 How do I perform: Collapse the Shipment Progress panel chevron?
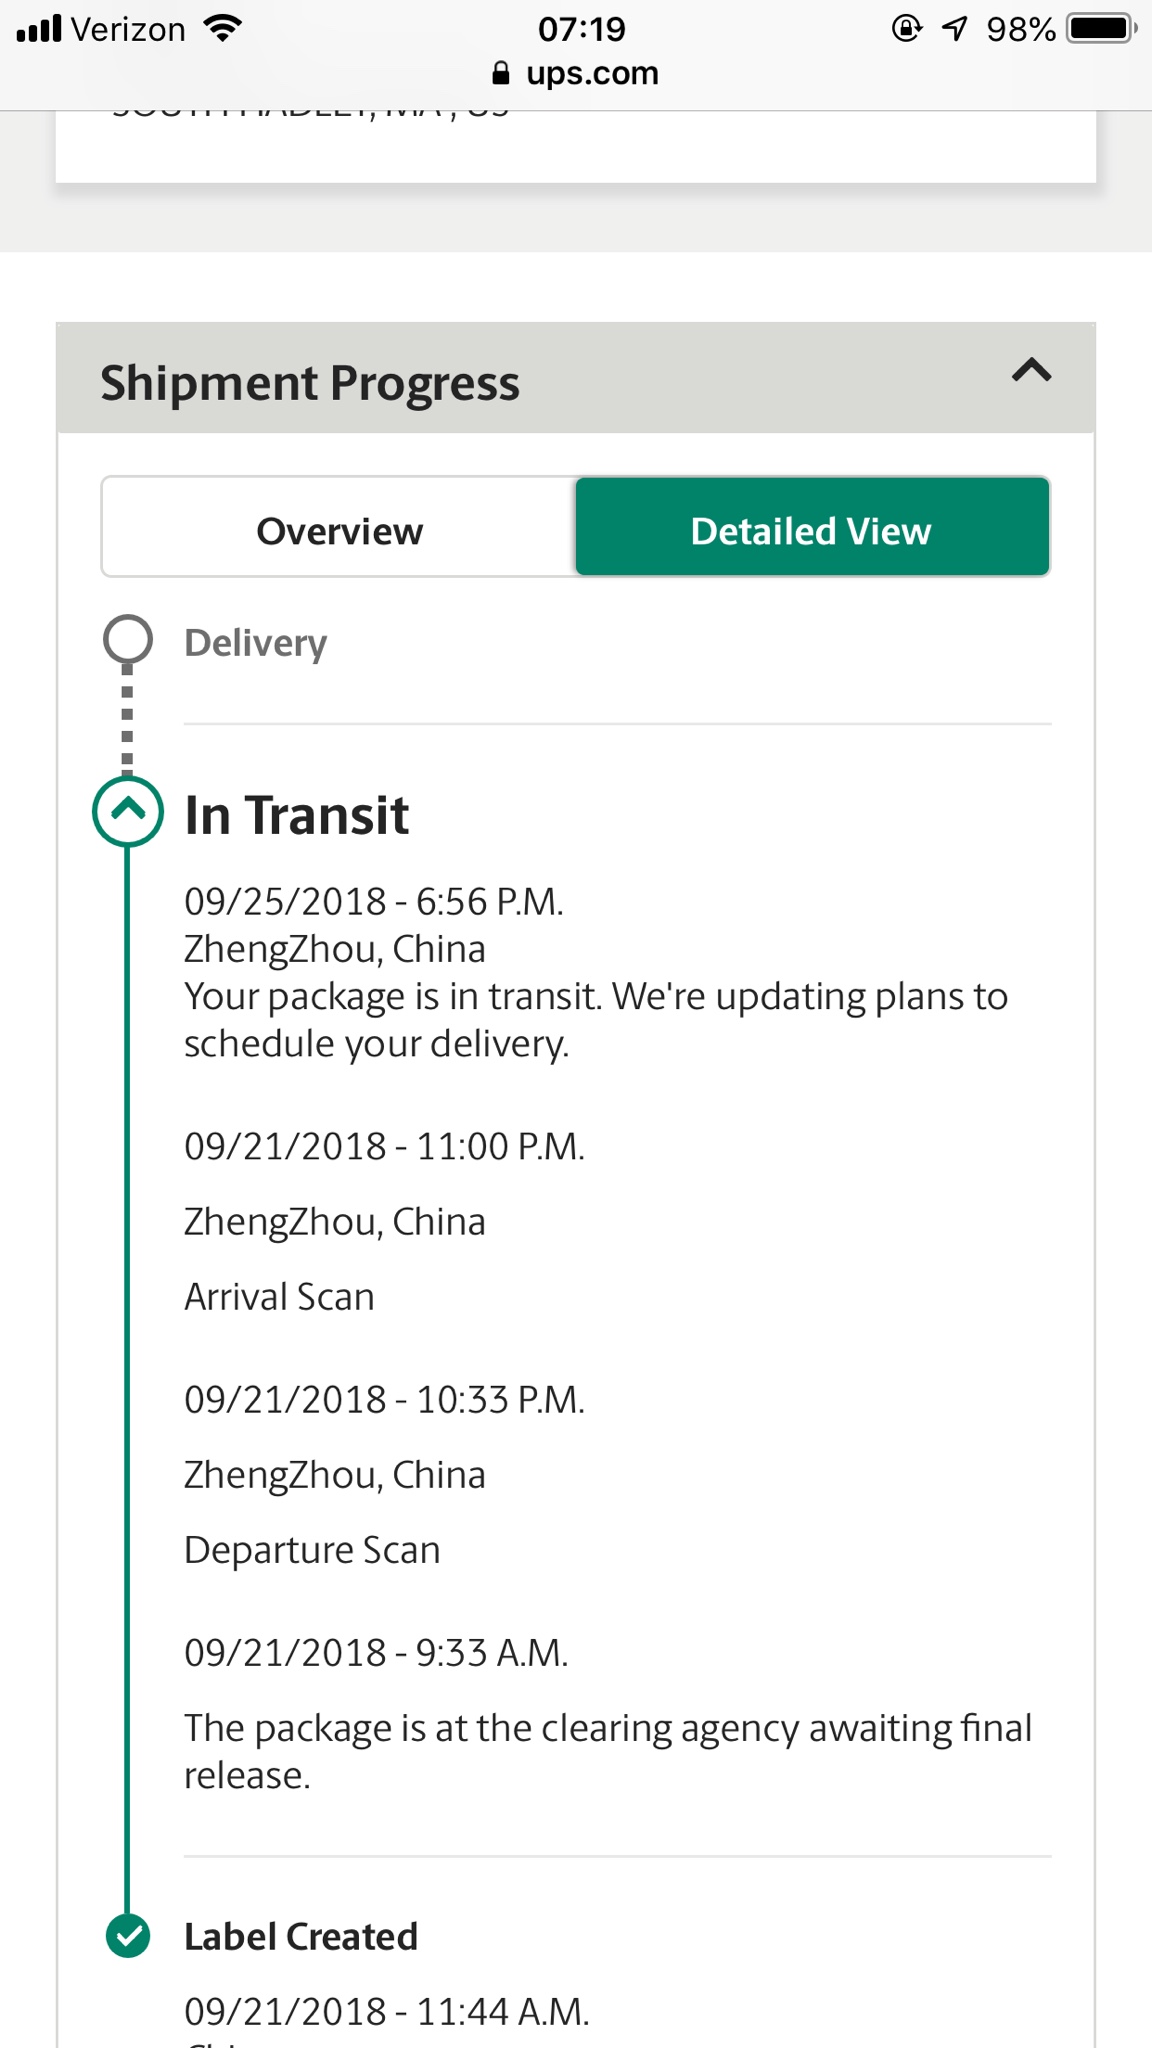pyautogui.click(x=1031, y=371)
